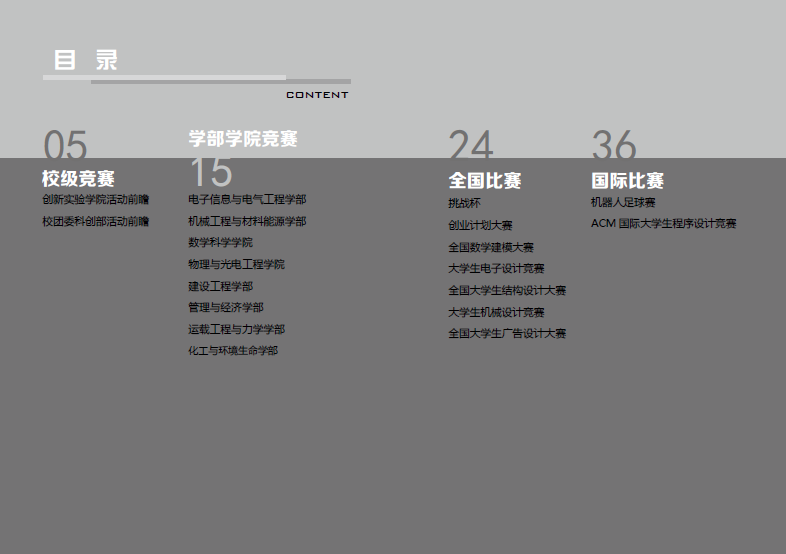The height and width of the screenshot is (554, 786).
Task: Click the 建设工程学部 entry
Action: tap(221, 286)
